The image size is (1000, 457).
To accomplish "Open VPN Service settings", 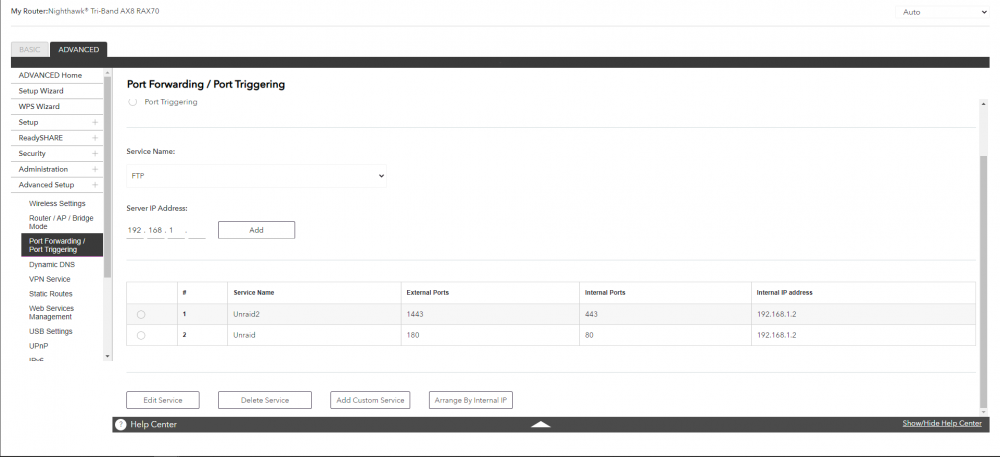I will click(50, 279).
